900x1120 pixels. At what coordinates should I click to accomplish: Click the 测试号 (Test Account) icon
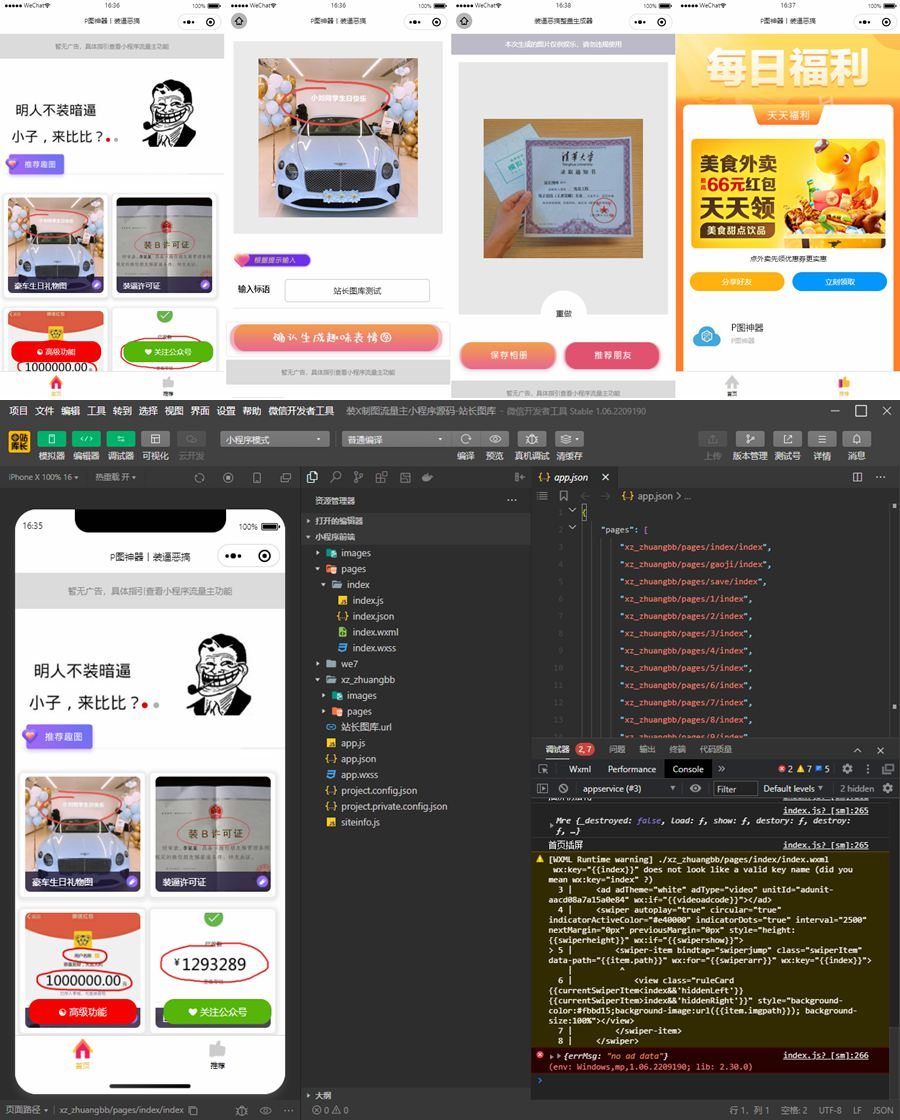coord(788,438)
